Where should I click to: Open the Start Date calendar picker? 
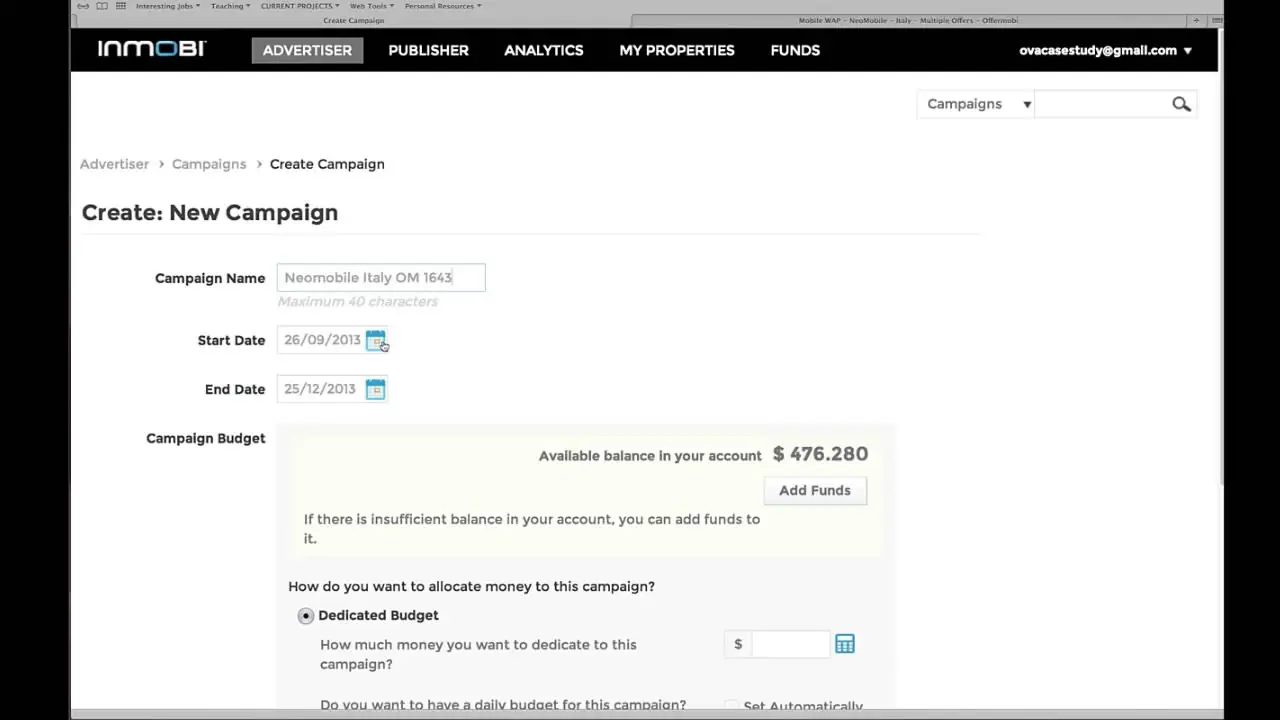pos(375,340)
